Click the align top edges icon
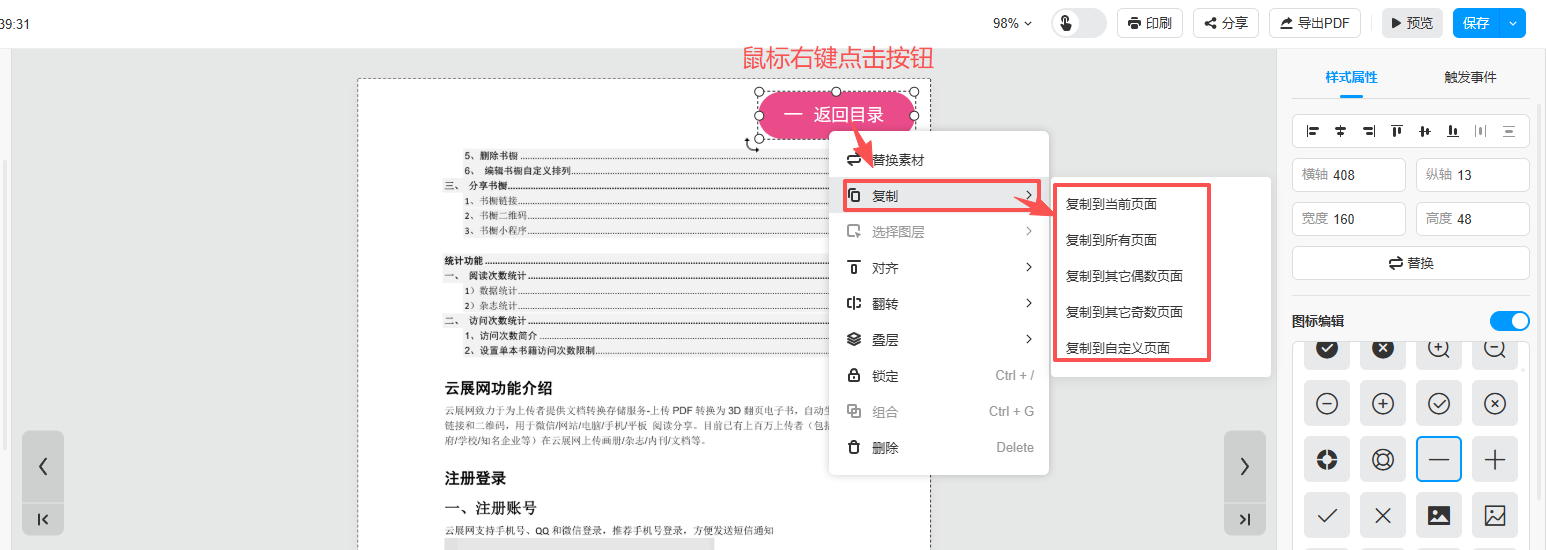 [x=1397, y=131]
